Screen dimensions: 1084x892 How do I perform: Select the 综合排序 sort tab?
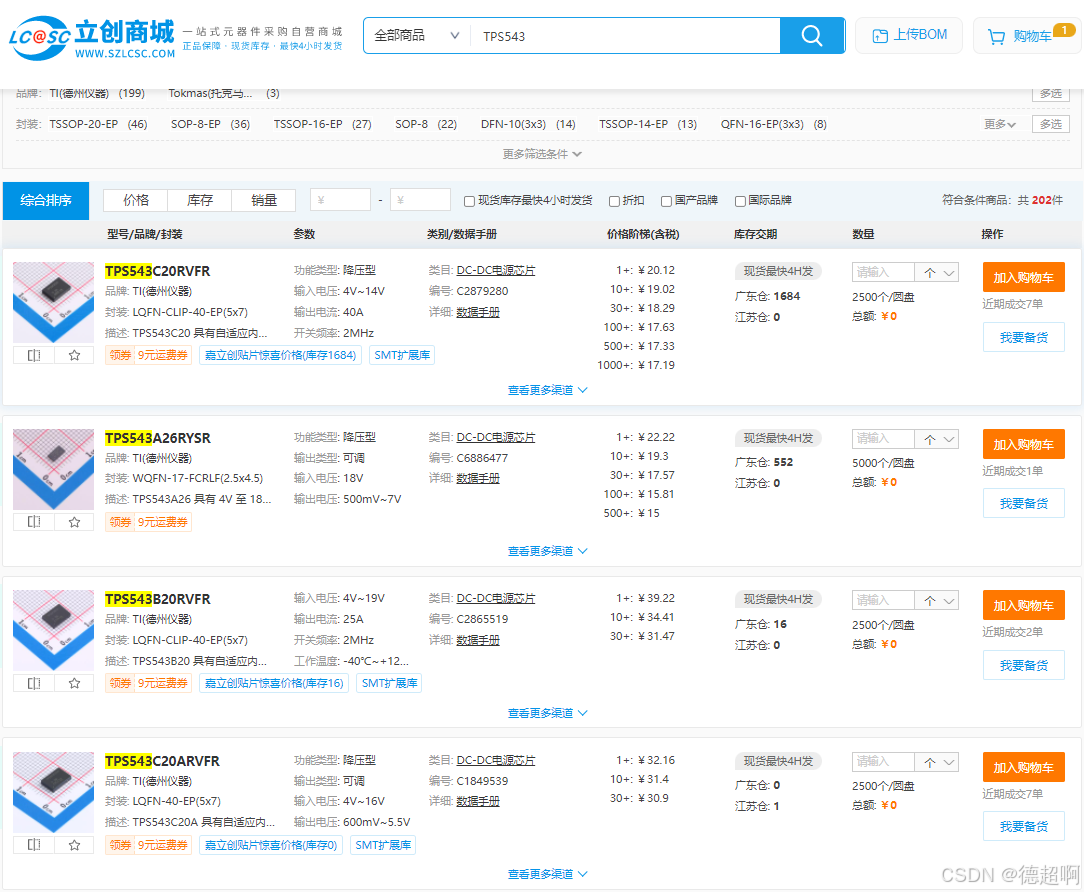[46, 201]
